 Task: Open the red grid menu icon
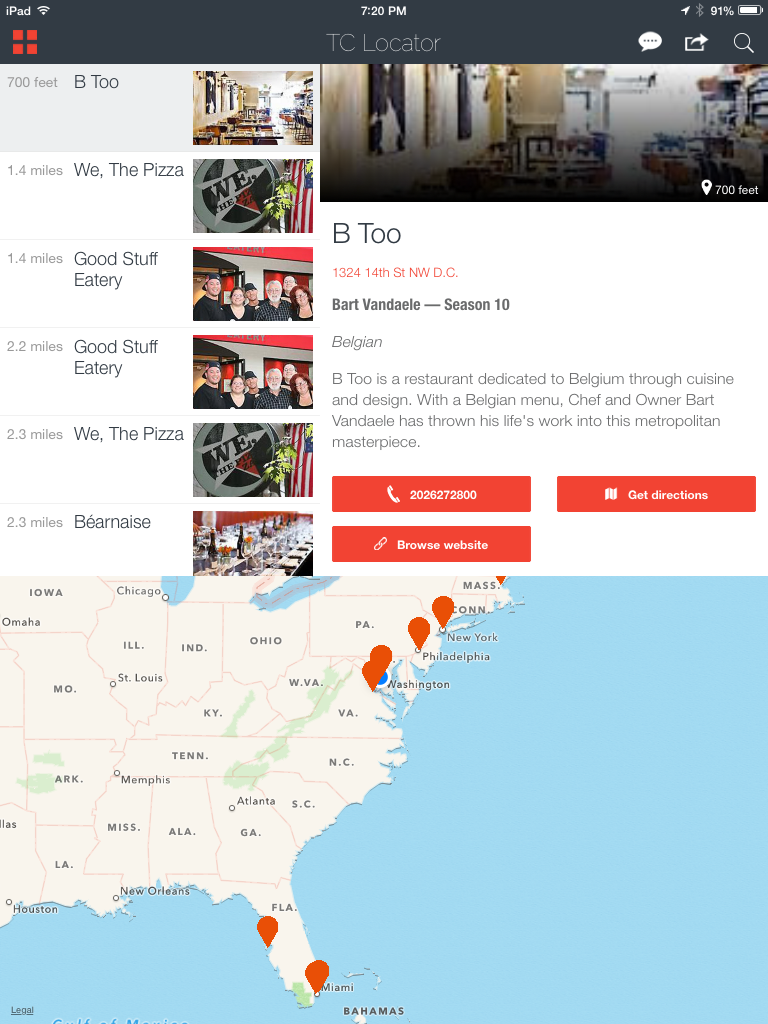click(25, 42)
